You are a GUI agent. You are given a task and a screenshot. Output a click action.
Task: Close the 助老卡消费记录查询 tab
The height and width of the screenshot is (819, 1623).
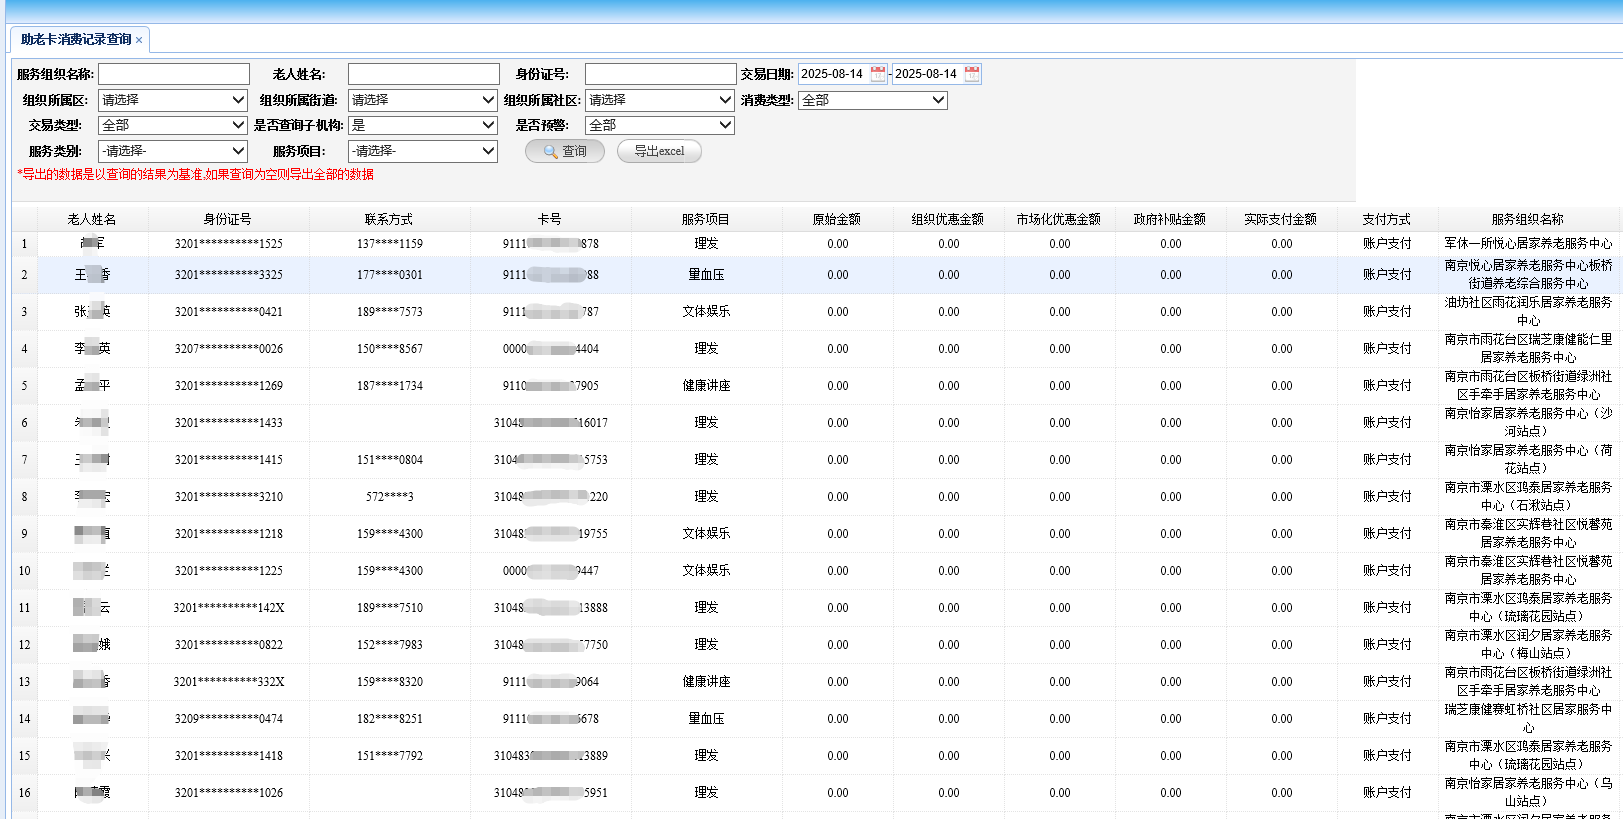click(x=139, y=40)
